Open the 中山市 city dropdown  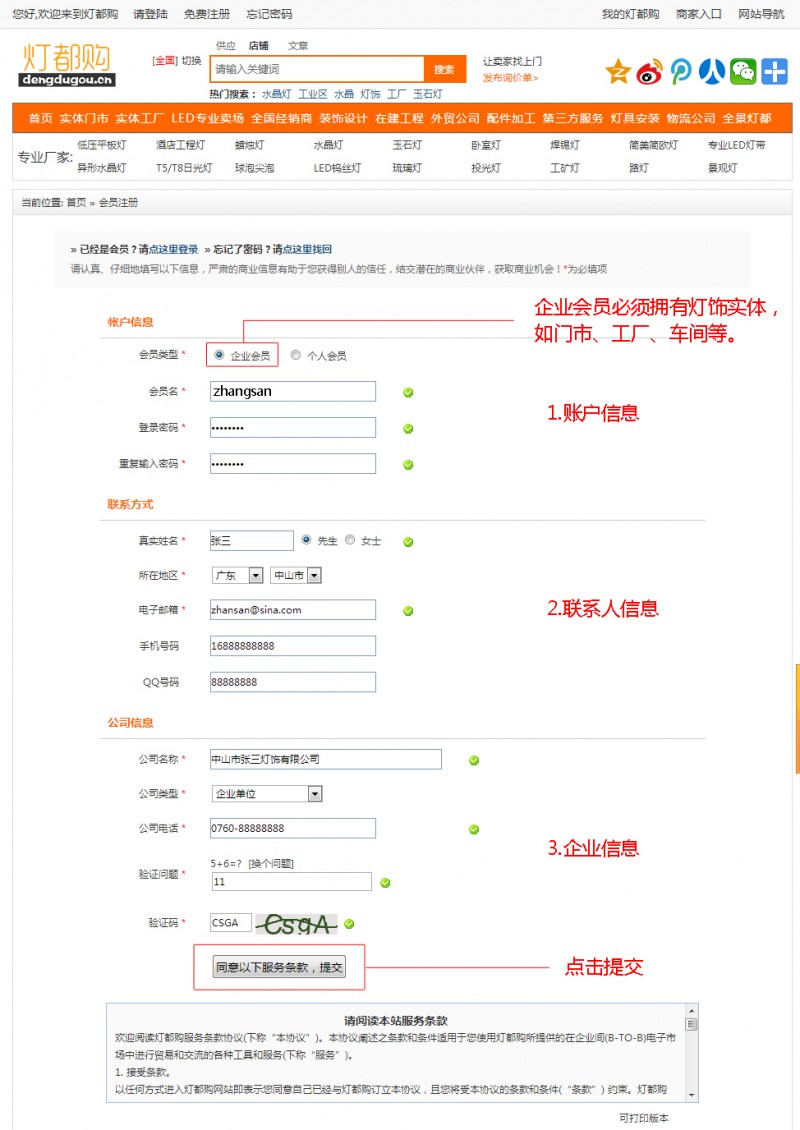tap(296, 575)
